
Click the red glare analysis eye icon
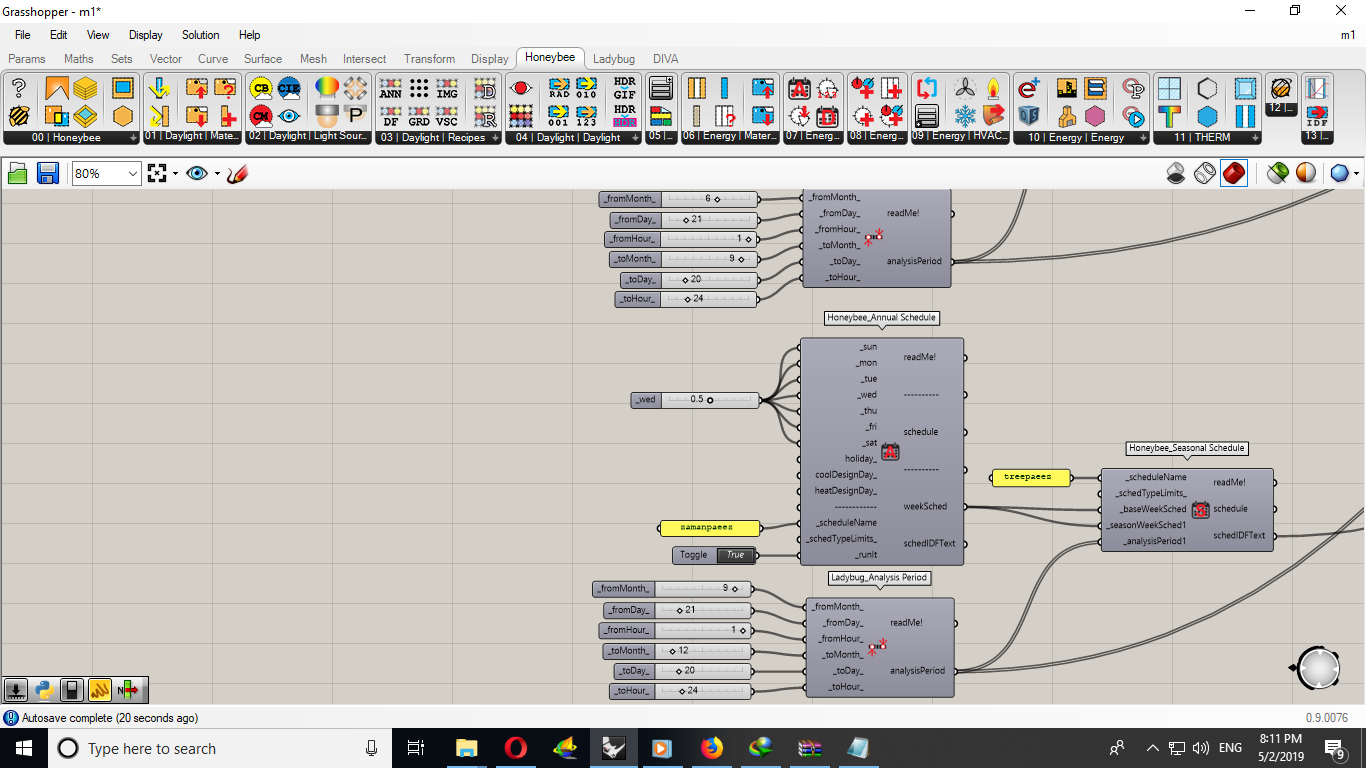[x=520, y=88]
